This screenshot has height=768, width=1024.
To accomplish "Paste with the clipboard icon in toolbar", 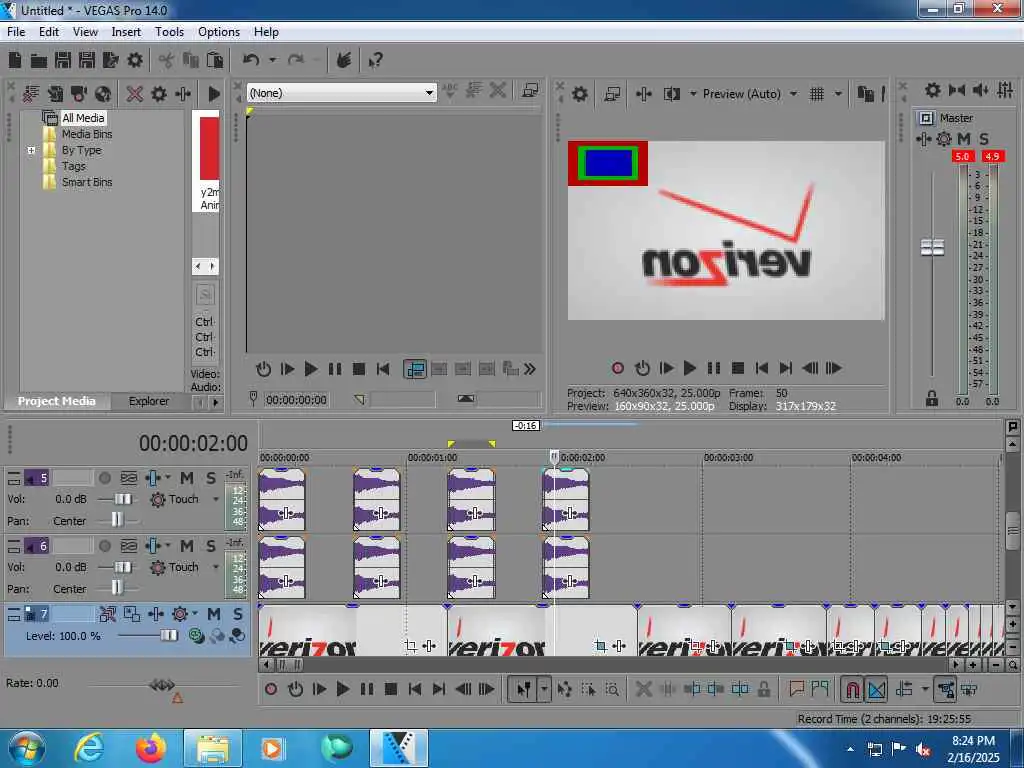I will point(215,61).
